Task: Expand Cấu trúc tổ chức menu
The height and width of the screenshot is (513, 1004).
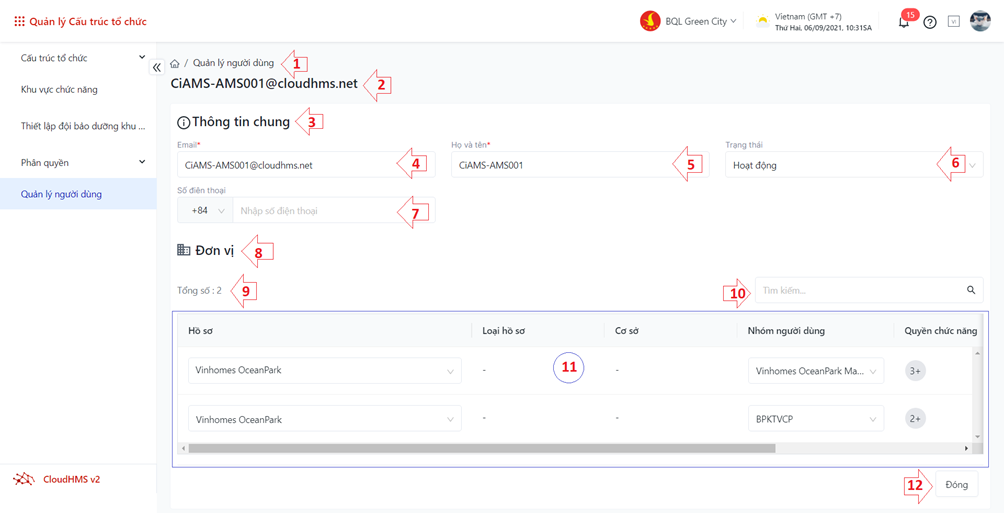Action: tap(83, 58)
